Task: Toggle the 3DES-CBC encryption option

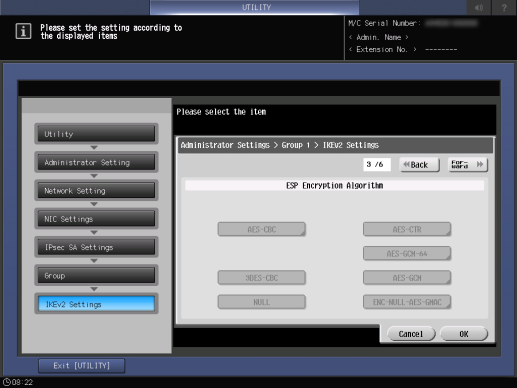Action: pos(262,278)
